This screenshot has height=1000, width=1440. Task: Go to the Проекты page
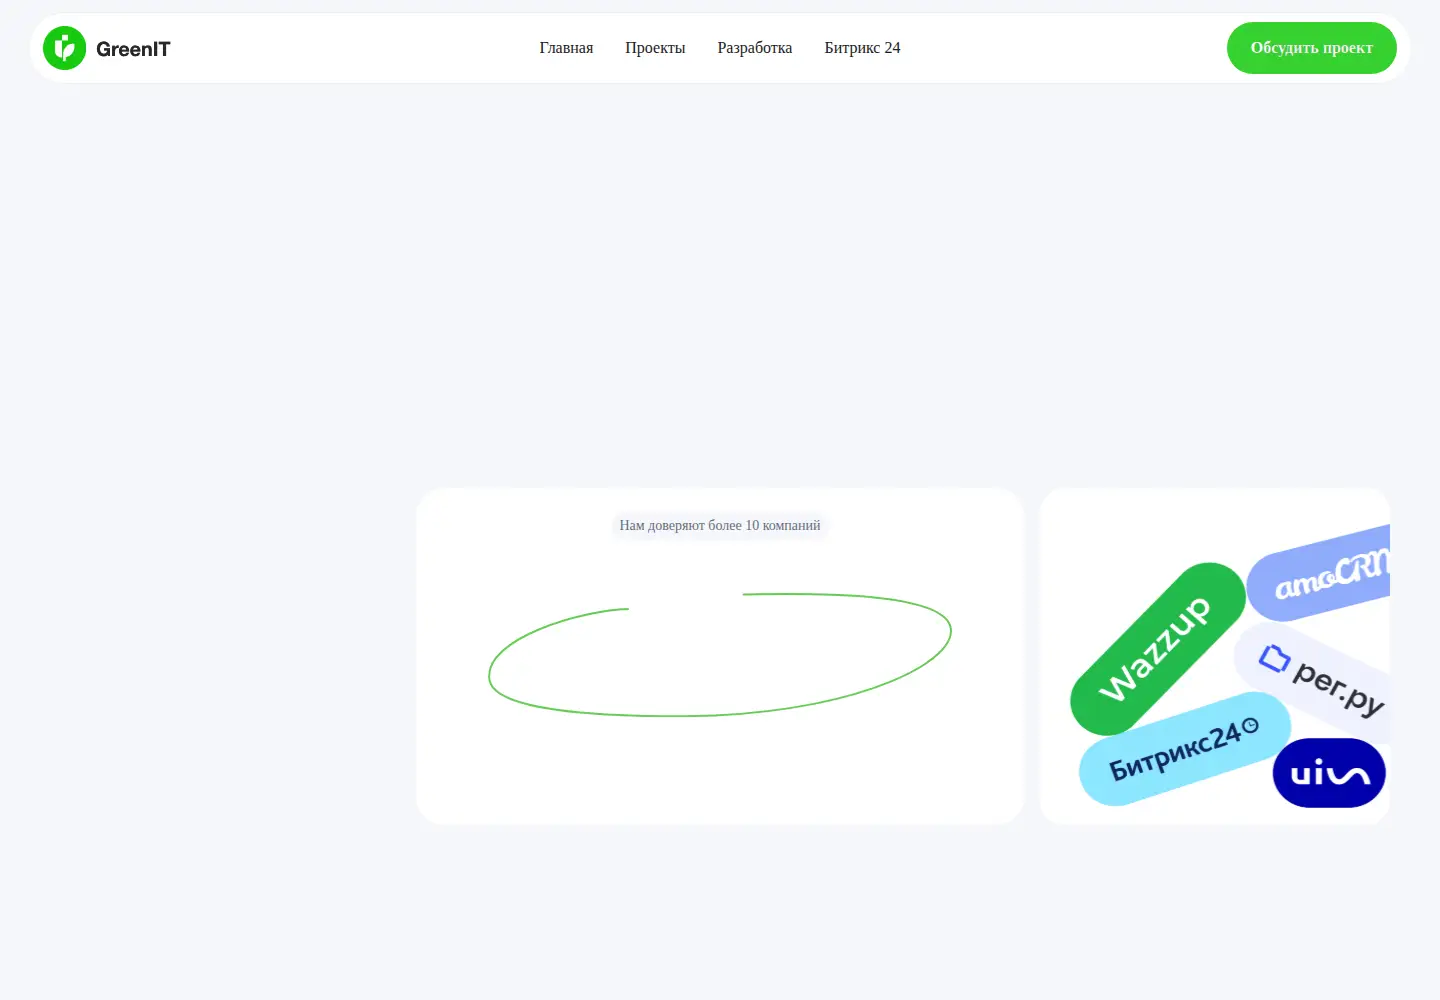coord(655,48)
